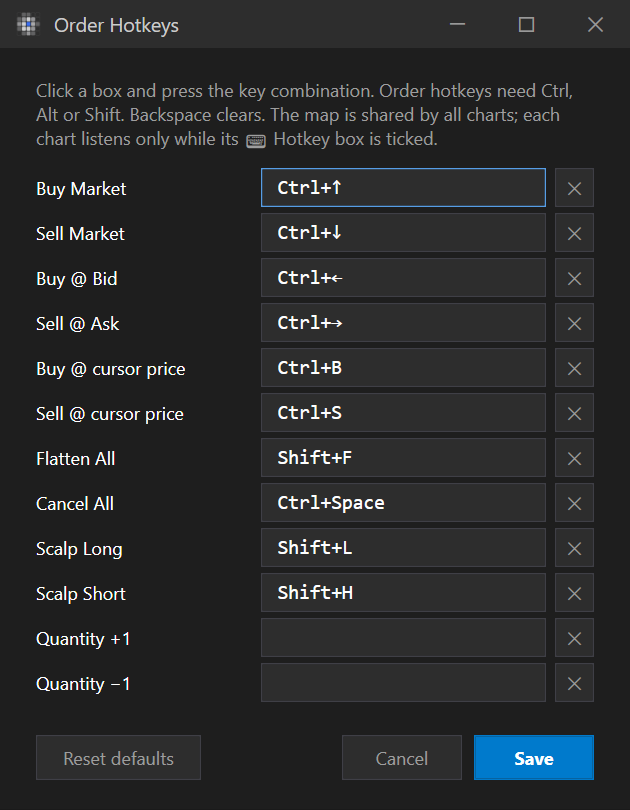The image size is (630, 810).
Task: Save the hotkey map
Action: (x=534, y=757)
